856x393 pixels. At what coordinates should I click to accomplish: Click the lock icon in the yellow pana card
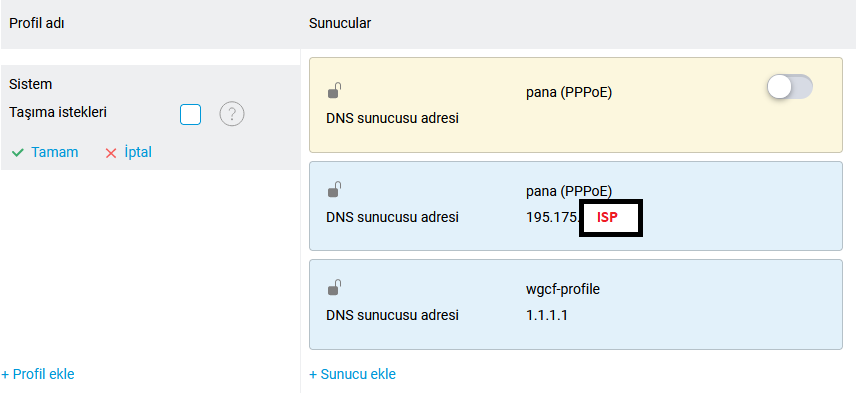[x=335, y=91]
